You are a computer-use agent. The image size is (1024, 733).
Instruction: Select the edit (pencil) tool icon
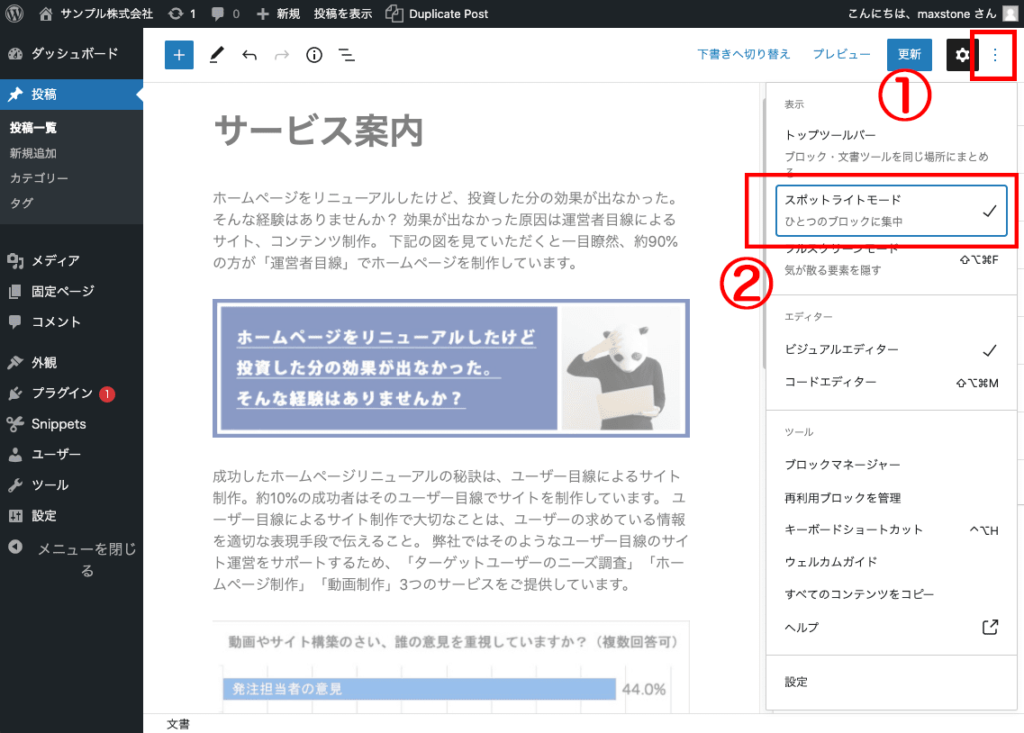[216, 55]
